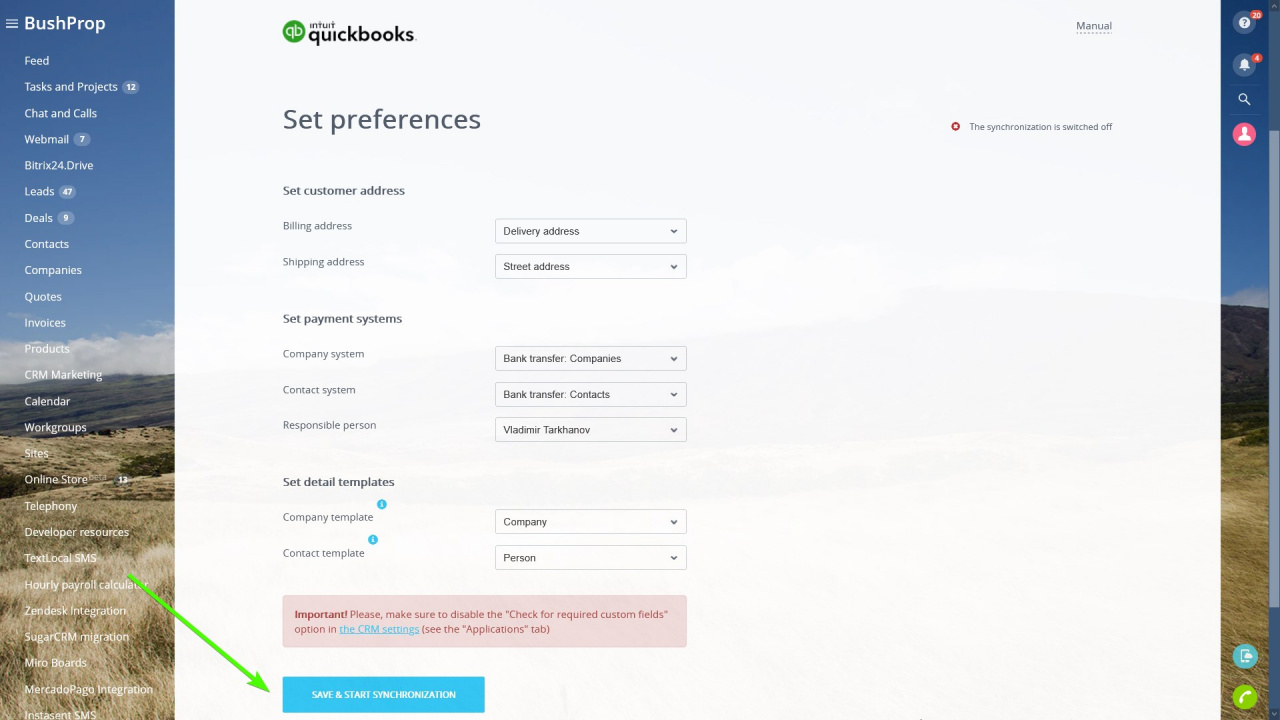Open the pink user profile avatar
Image resolution: width=1280 pixels, height=720 pixels.
1244,134
